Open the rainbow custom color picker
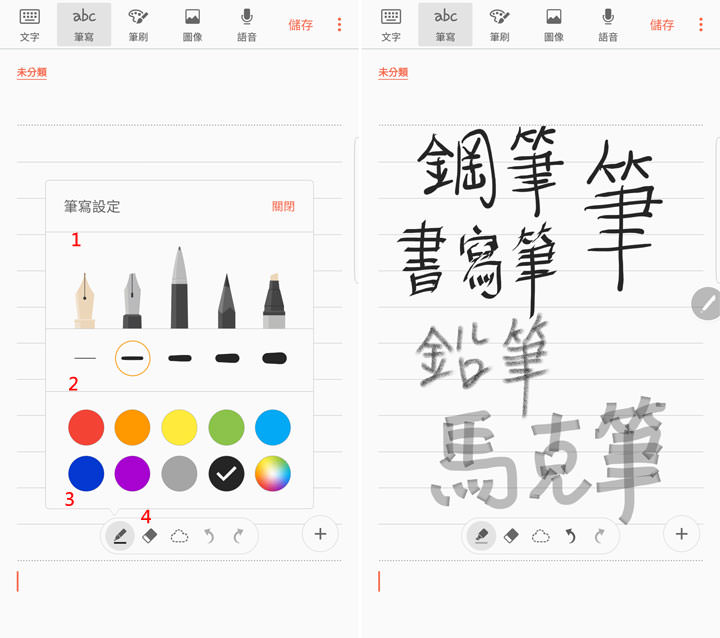The height and width of the screenshot is (638, 720). click(273, 474)
